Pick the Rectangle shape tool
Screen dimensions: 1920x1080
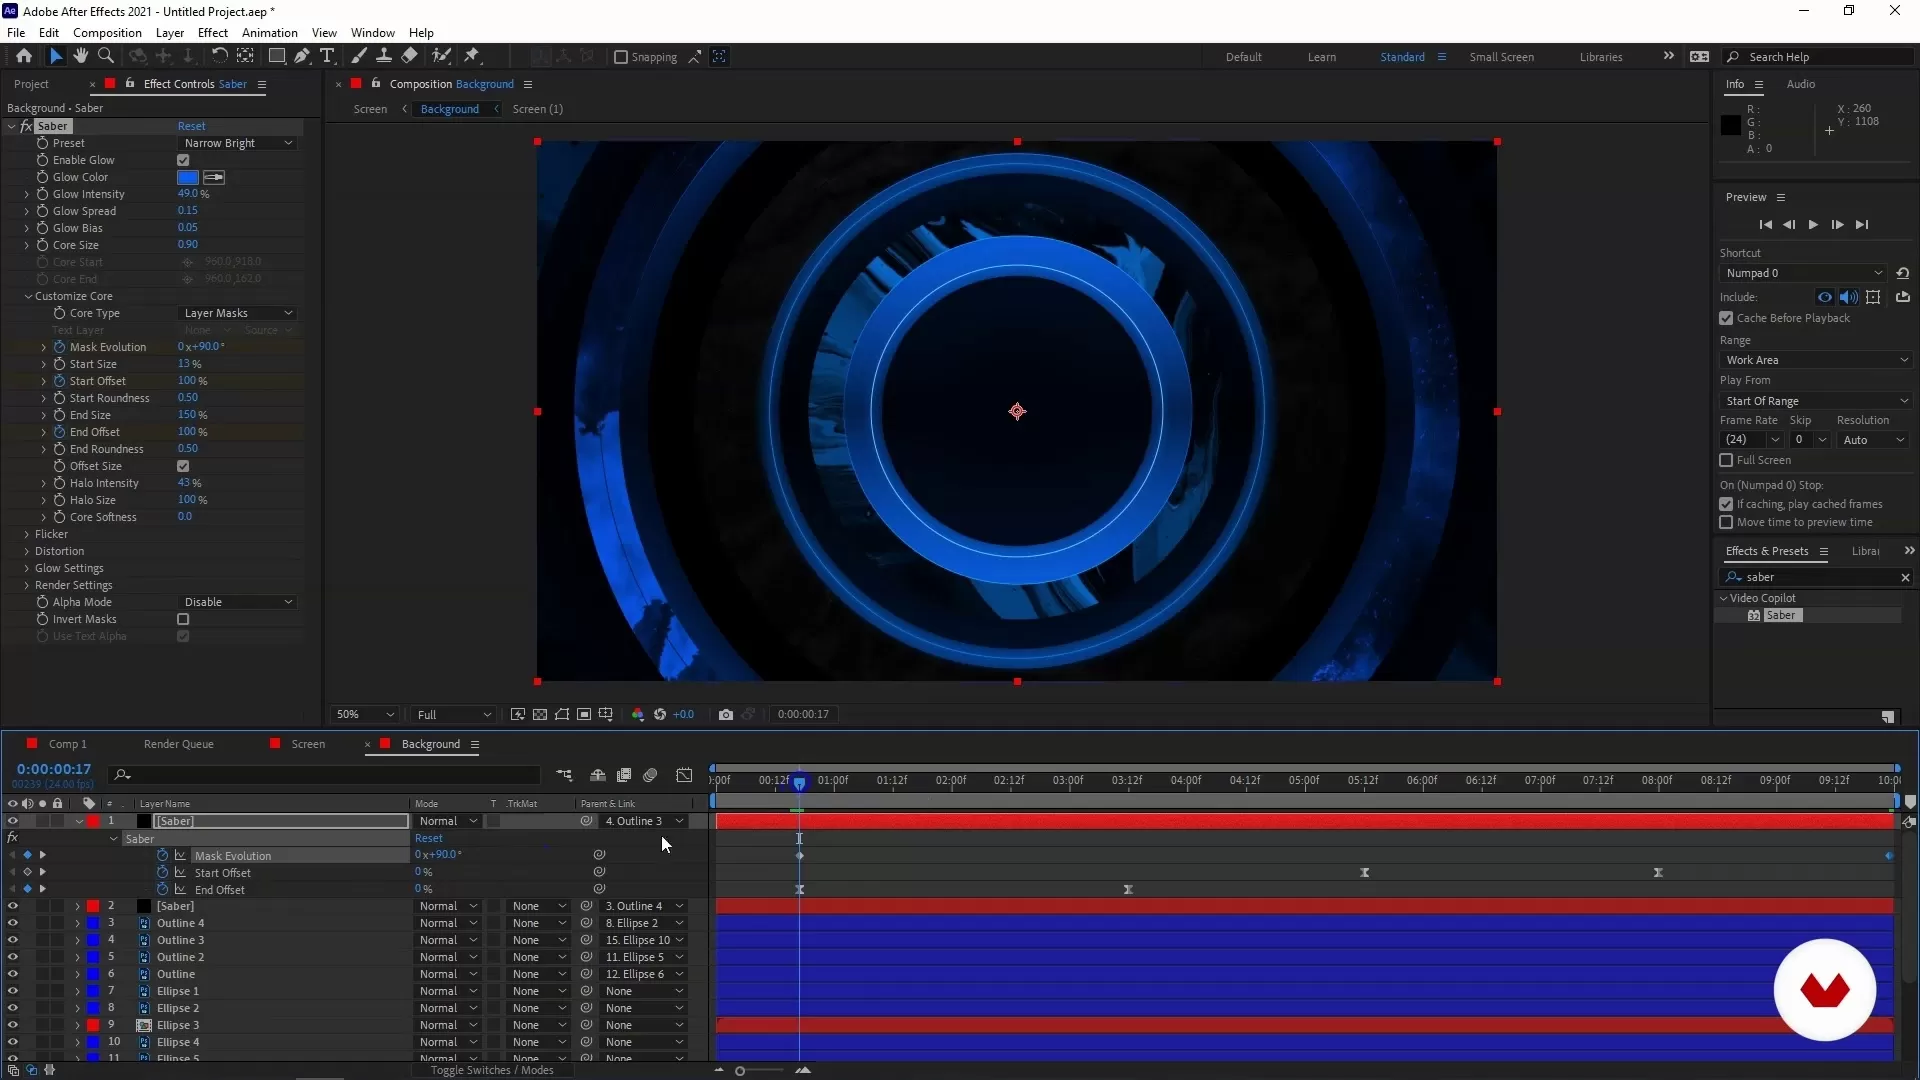click(277, 56)
